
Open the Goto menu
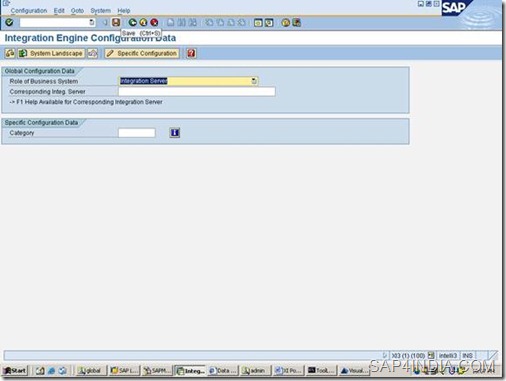click(x=77, y=11)
